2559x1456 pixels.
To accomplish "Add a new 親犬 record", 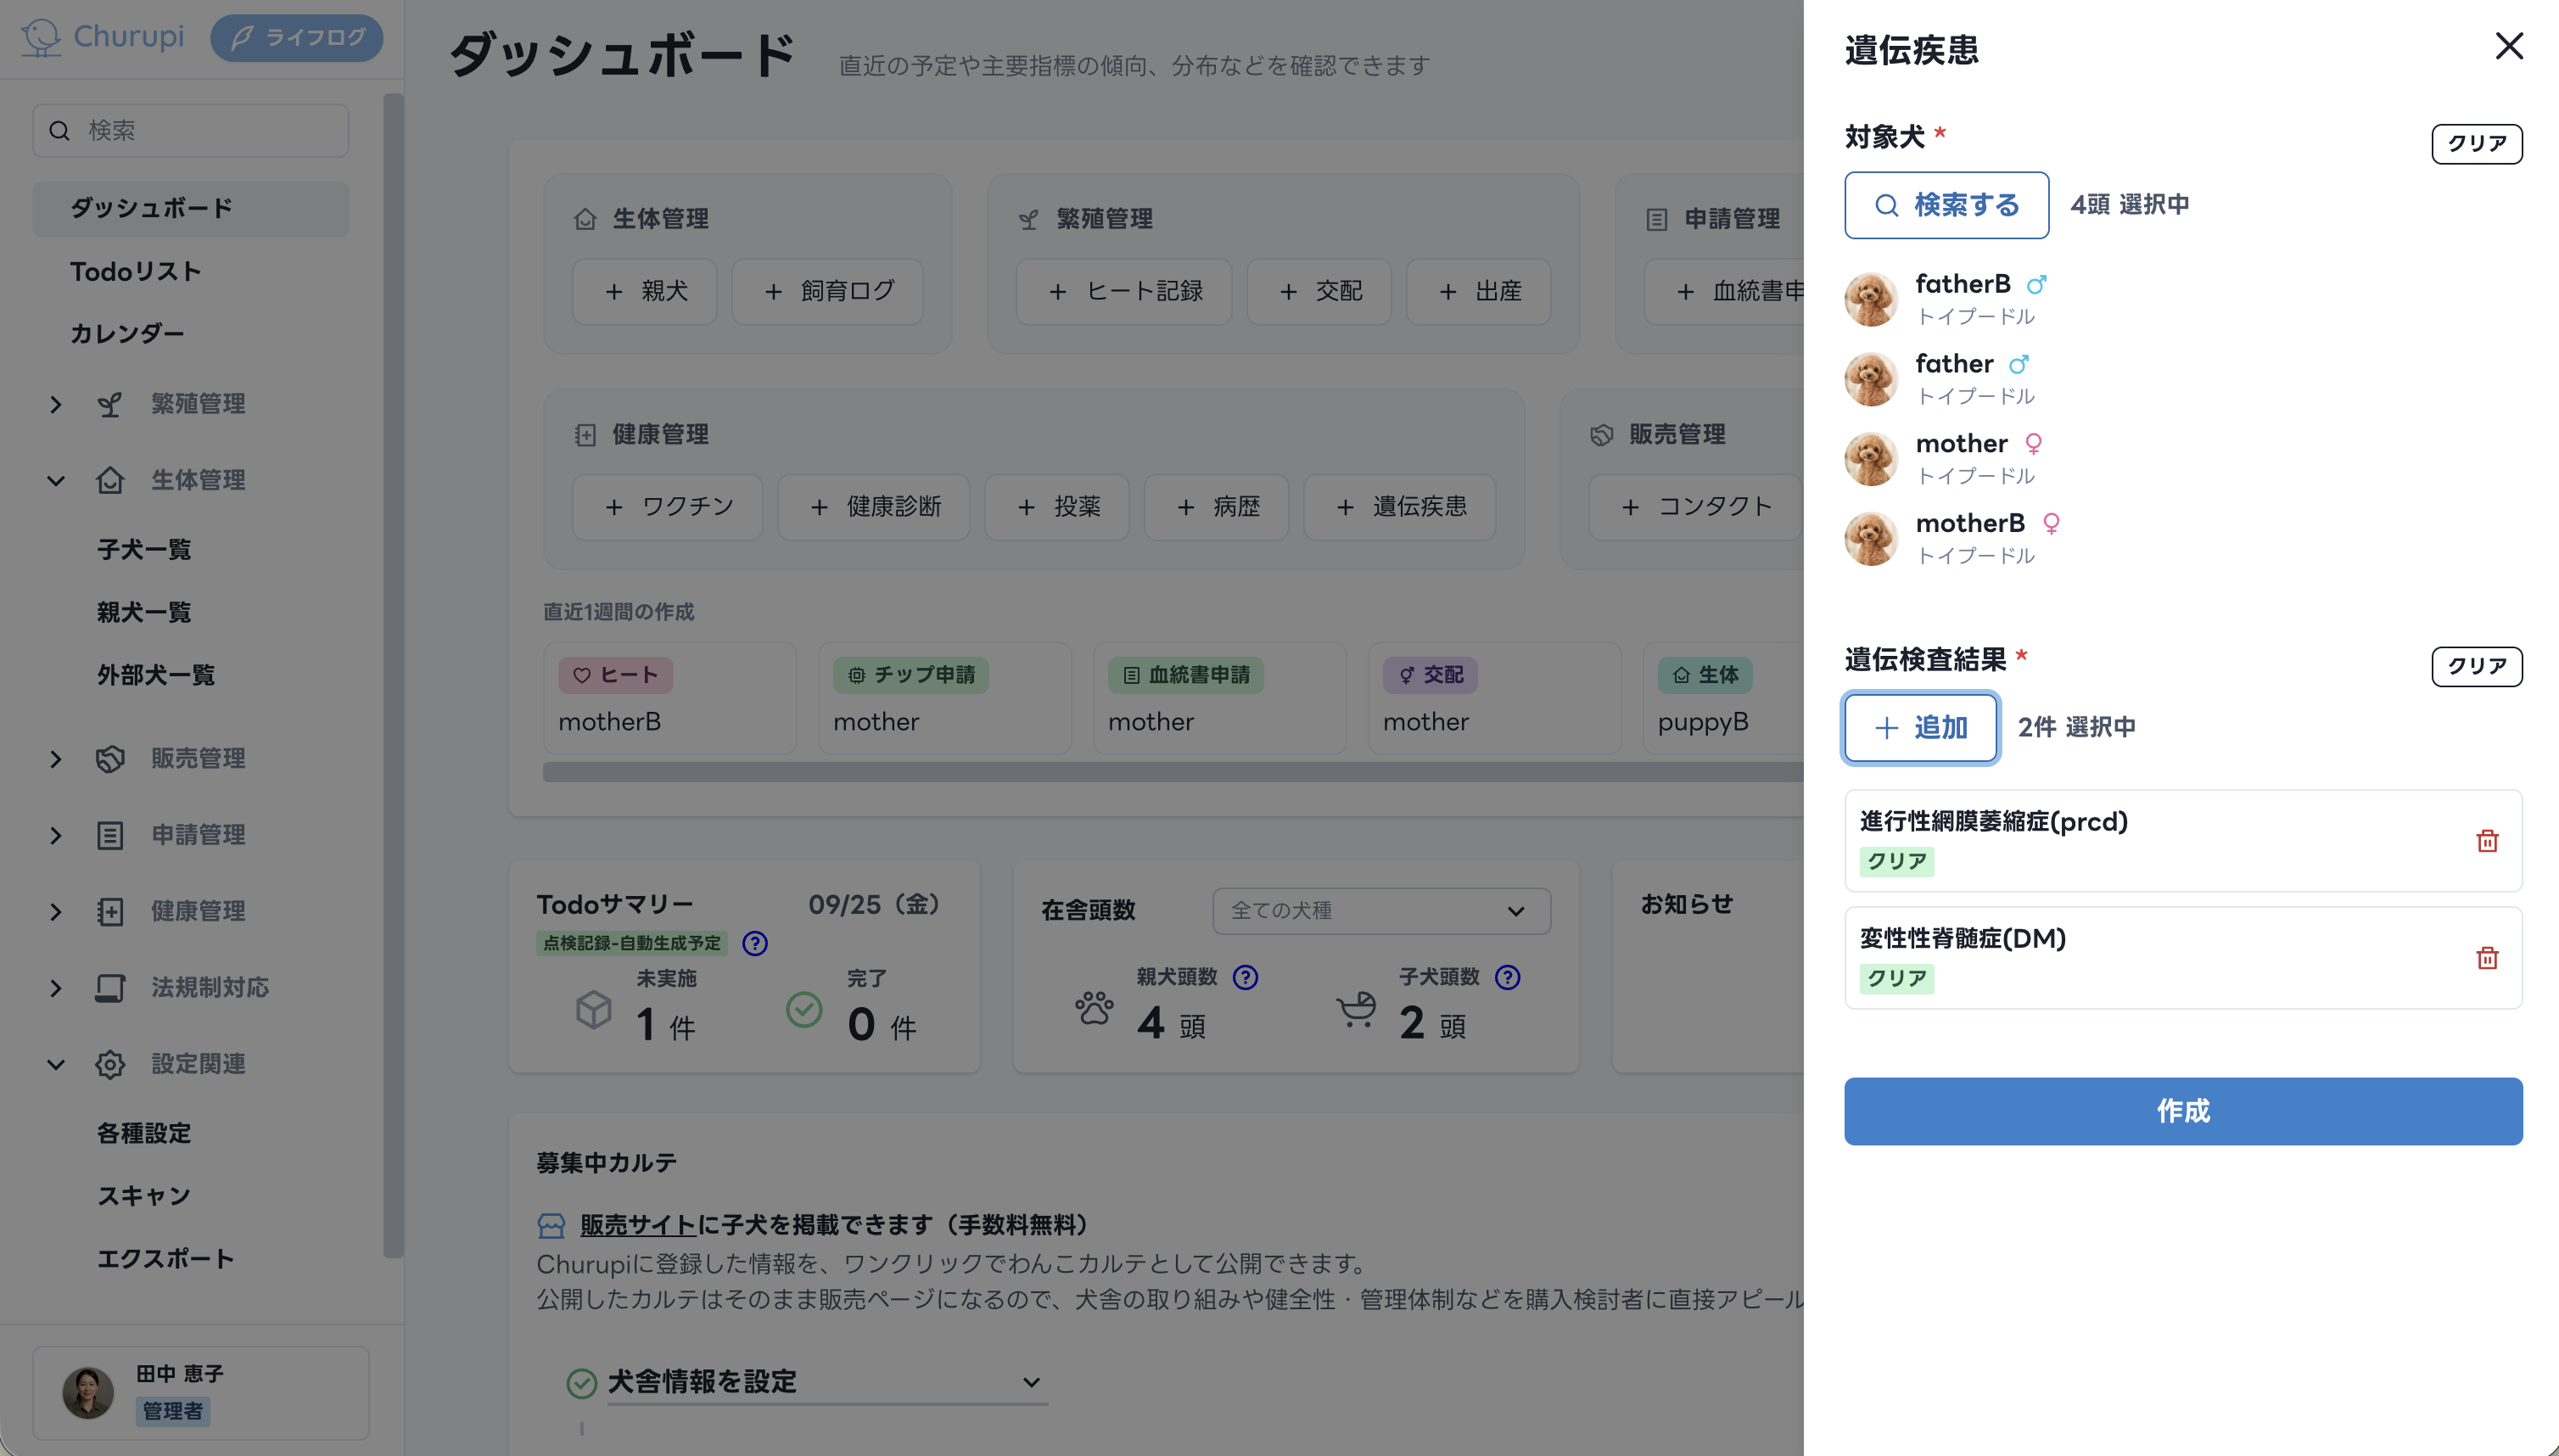I will [x=644, y=291].
